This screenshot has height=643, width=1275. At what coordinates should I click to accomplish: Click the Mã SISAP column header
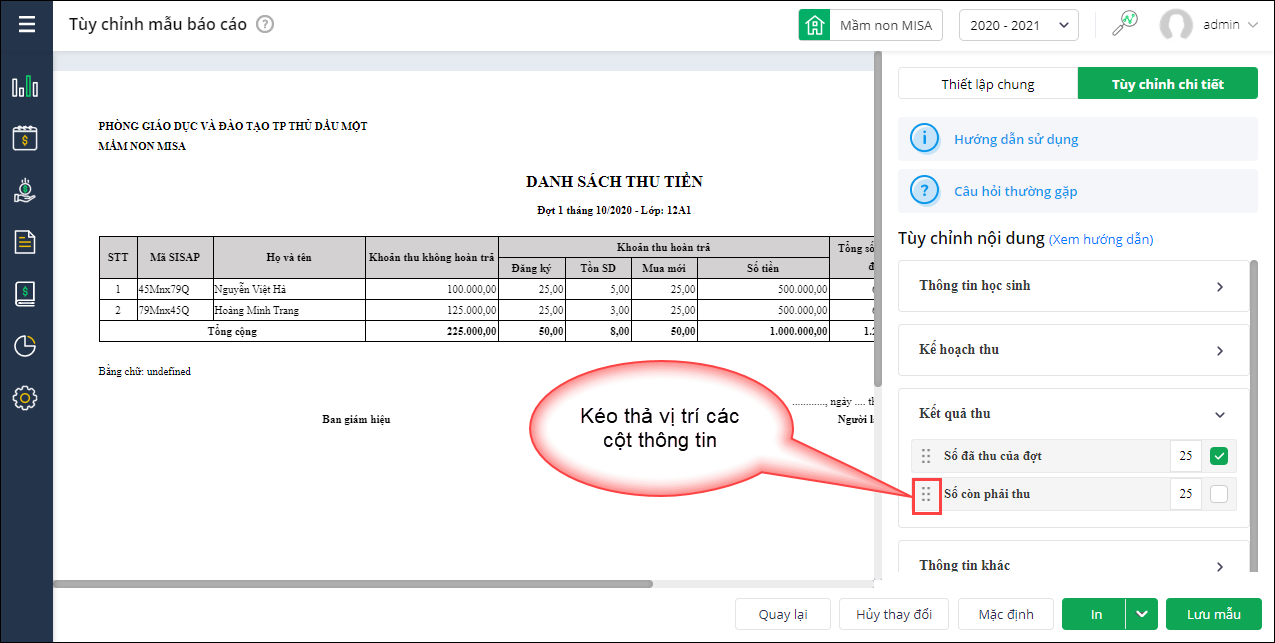pos(175,257)
